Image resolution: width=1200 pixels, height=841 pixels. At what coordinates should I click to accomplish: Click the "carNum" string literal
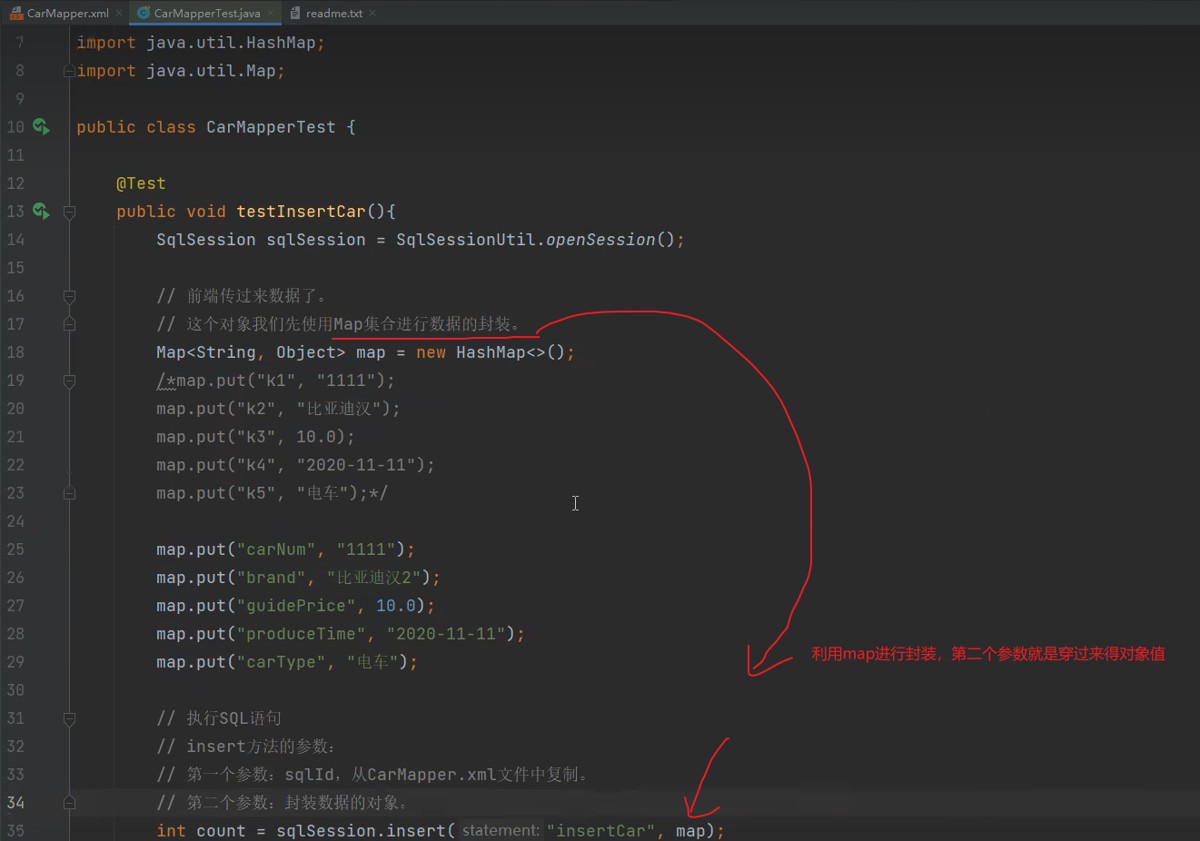[276, 549]
